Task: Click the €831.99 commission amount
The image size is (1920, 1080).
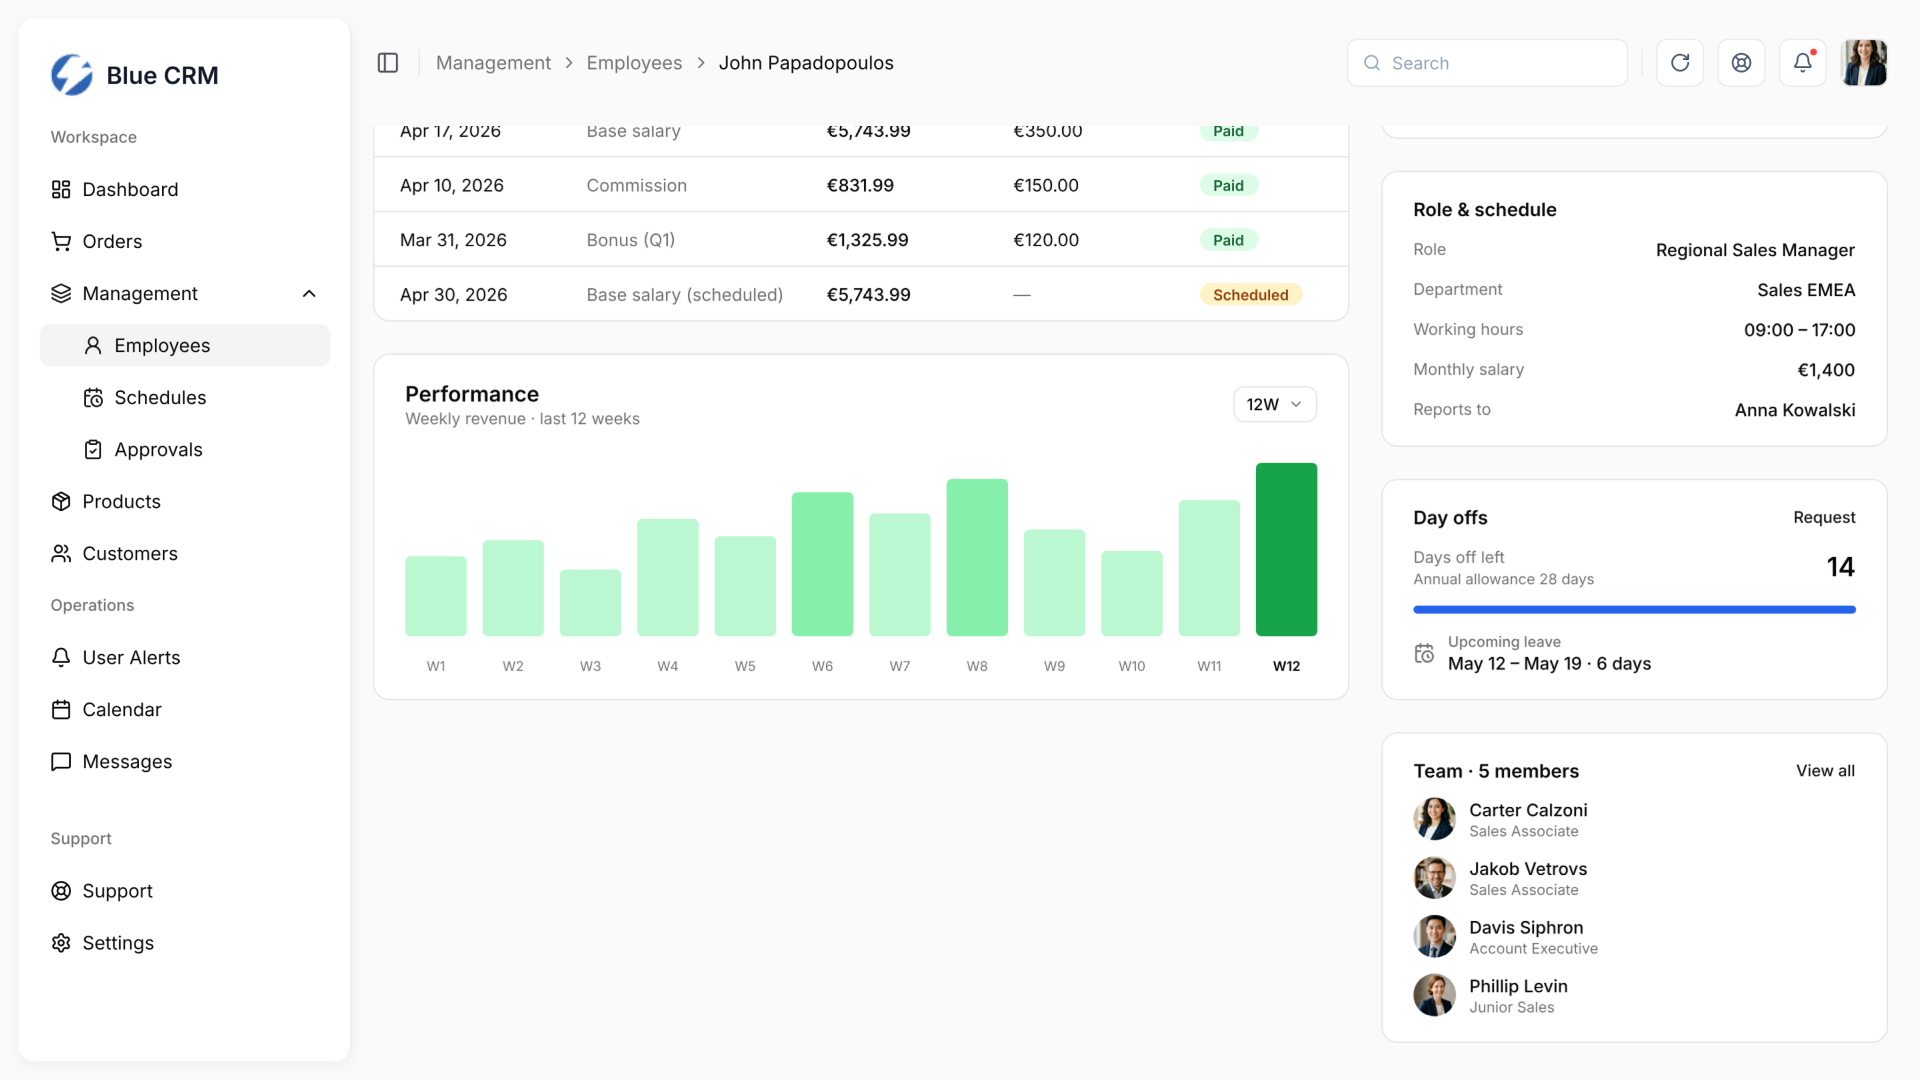Action: tap(860, 185)
